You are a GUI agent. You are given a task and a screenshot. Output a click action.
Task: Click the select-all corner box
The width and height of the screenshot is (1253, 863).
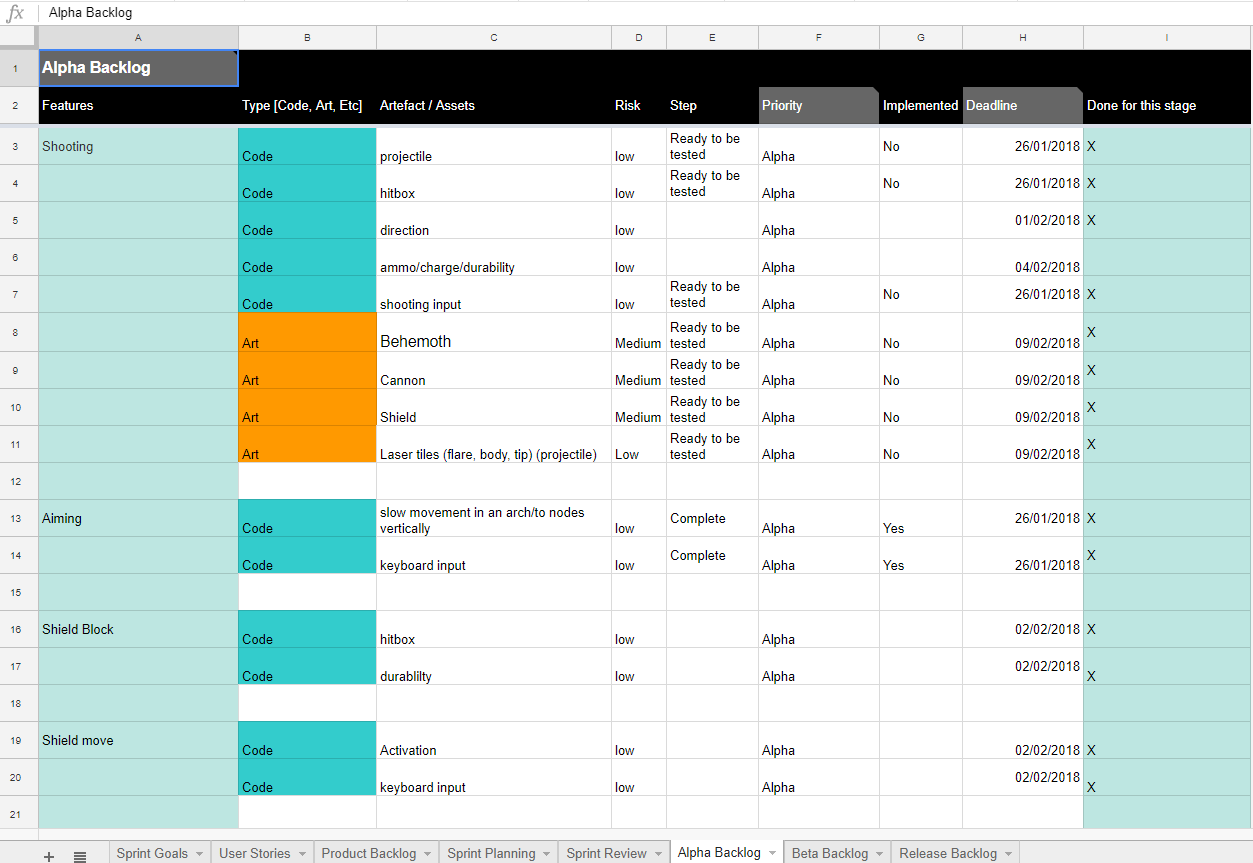click(19, 38)
